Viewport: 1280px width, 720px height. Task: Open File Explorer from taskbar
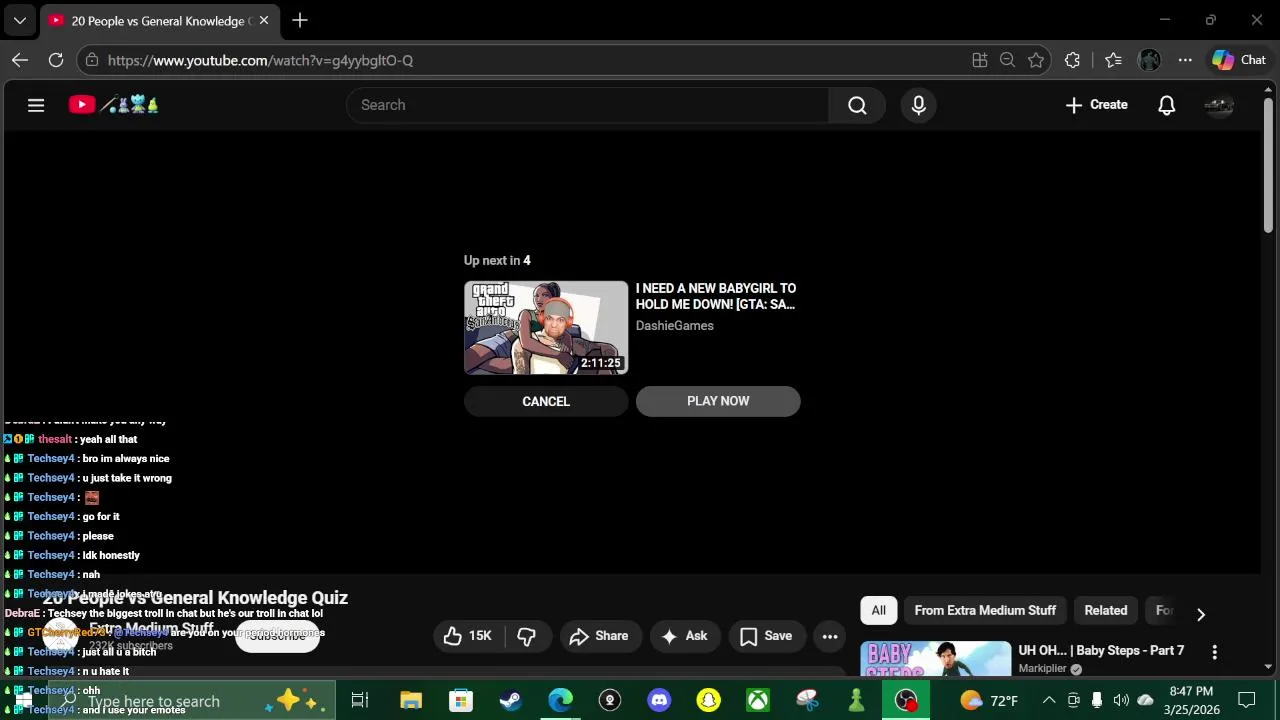click(x=411, y=700)
